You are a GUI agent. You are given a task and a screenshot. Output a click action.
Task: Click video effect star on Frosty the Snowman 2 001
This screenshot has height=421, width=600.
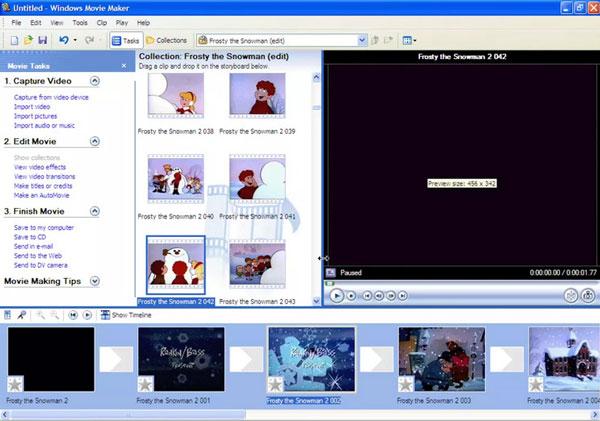tap(145, 384)
